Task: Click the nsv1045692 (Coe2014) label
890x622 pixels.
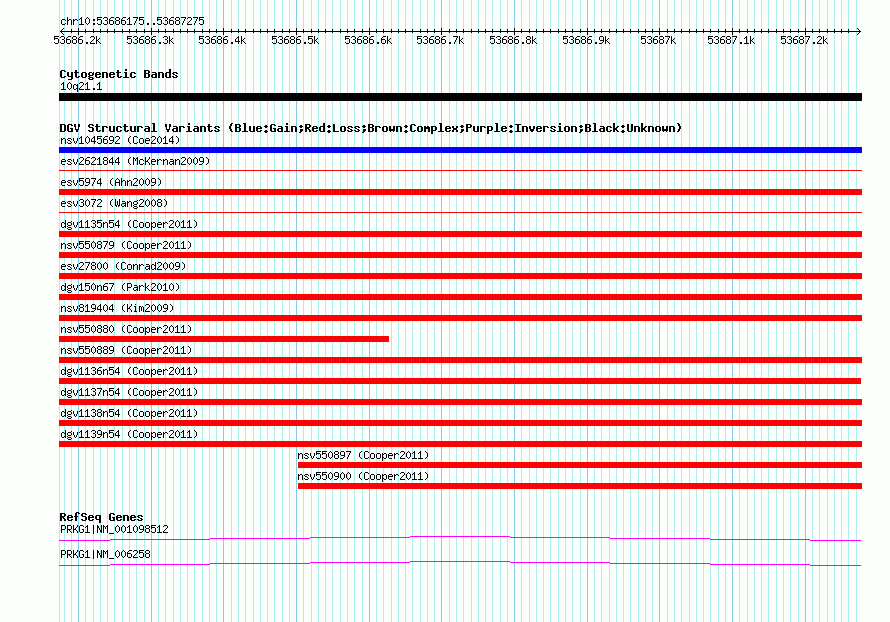Action: [120, 140]
